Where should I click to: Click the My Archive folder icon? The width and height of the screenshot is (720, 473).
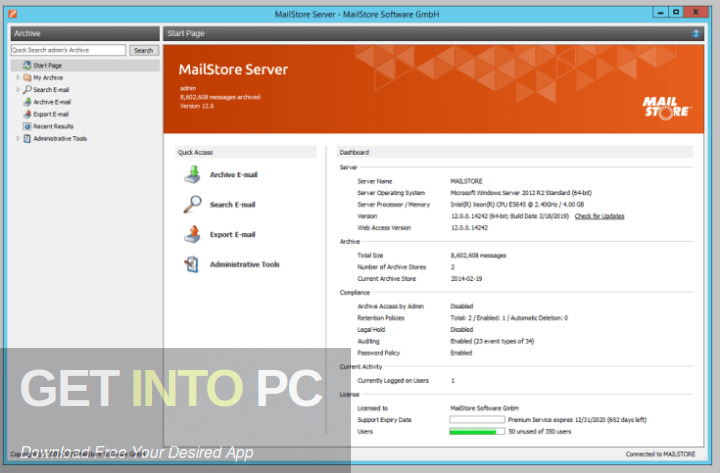(x=27, y=78)
